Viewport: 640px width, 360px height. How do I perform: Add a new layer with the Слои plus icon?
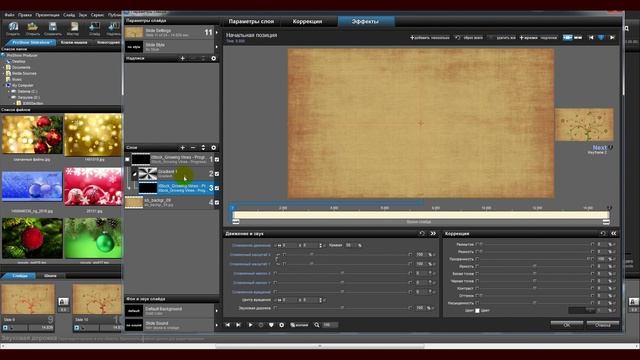(182, 147)
